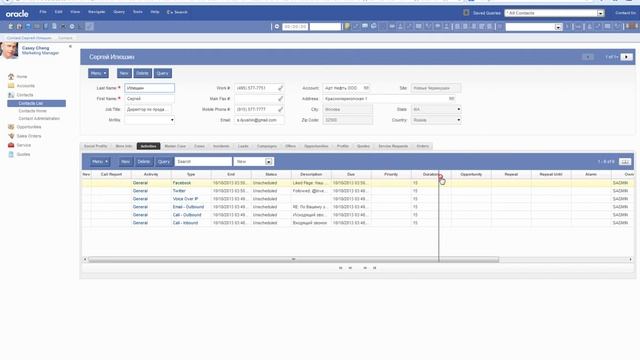Click the pick icon at end of Address field
The width and height of the screenshot is (640, 360).
[451, 98]
